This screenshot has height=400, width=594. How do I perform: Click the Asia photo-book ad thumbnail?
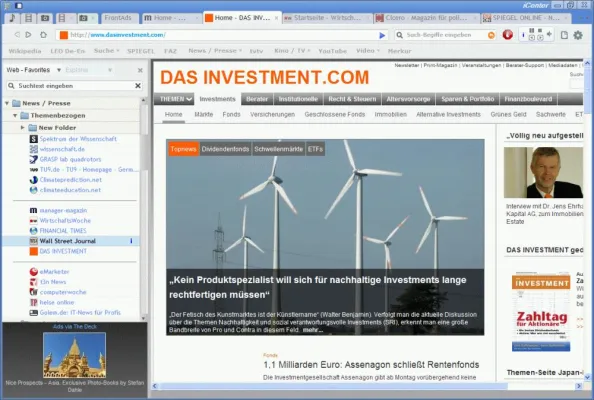(75, 355)
